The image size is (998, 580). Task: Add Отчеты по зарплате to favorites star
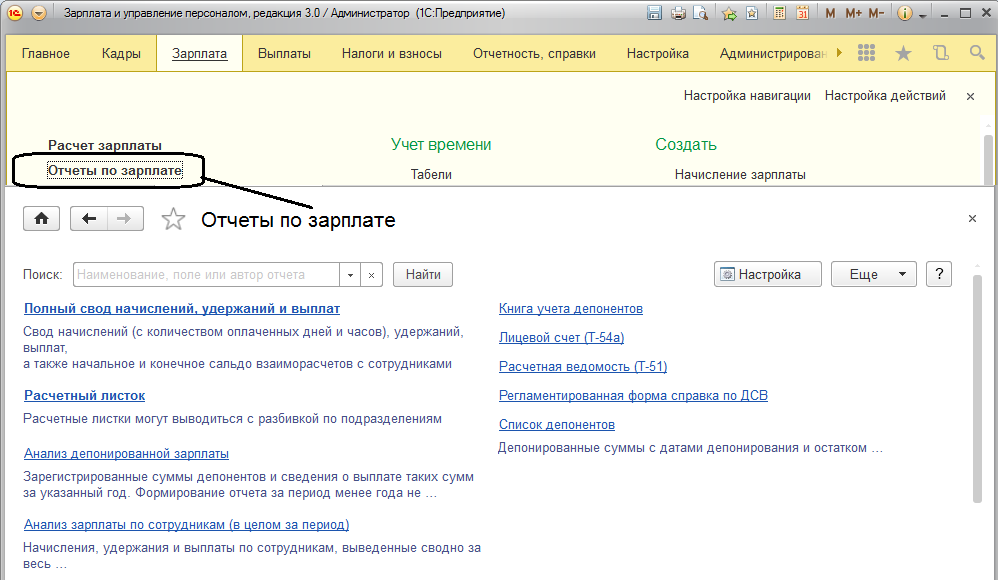(173, 219)
